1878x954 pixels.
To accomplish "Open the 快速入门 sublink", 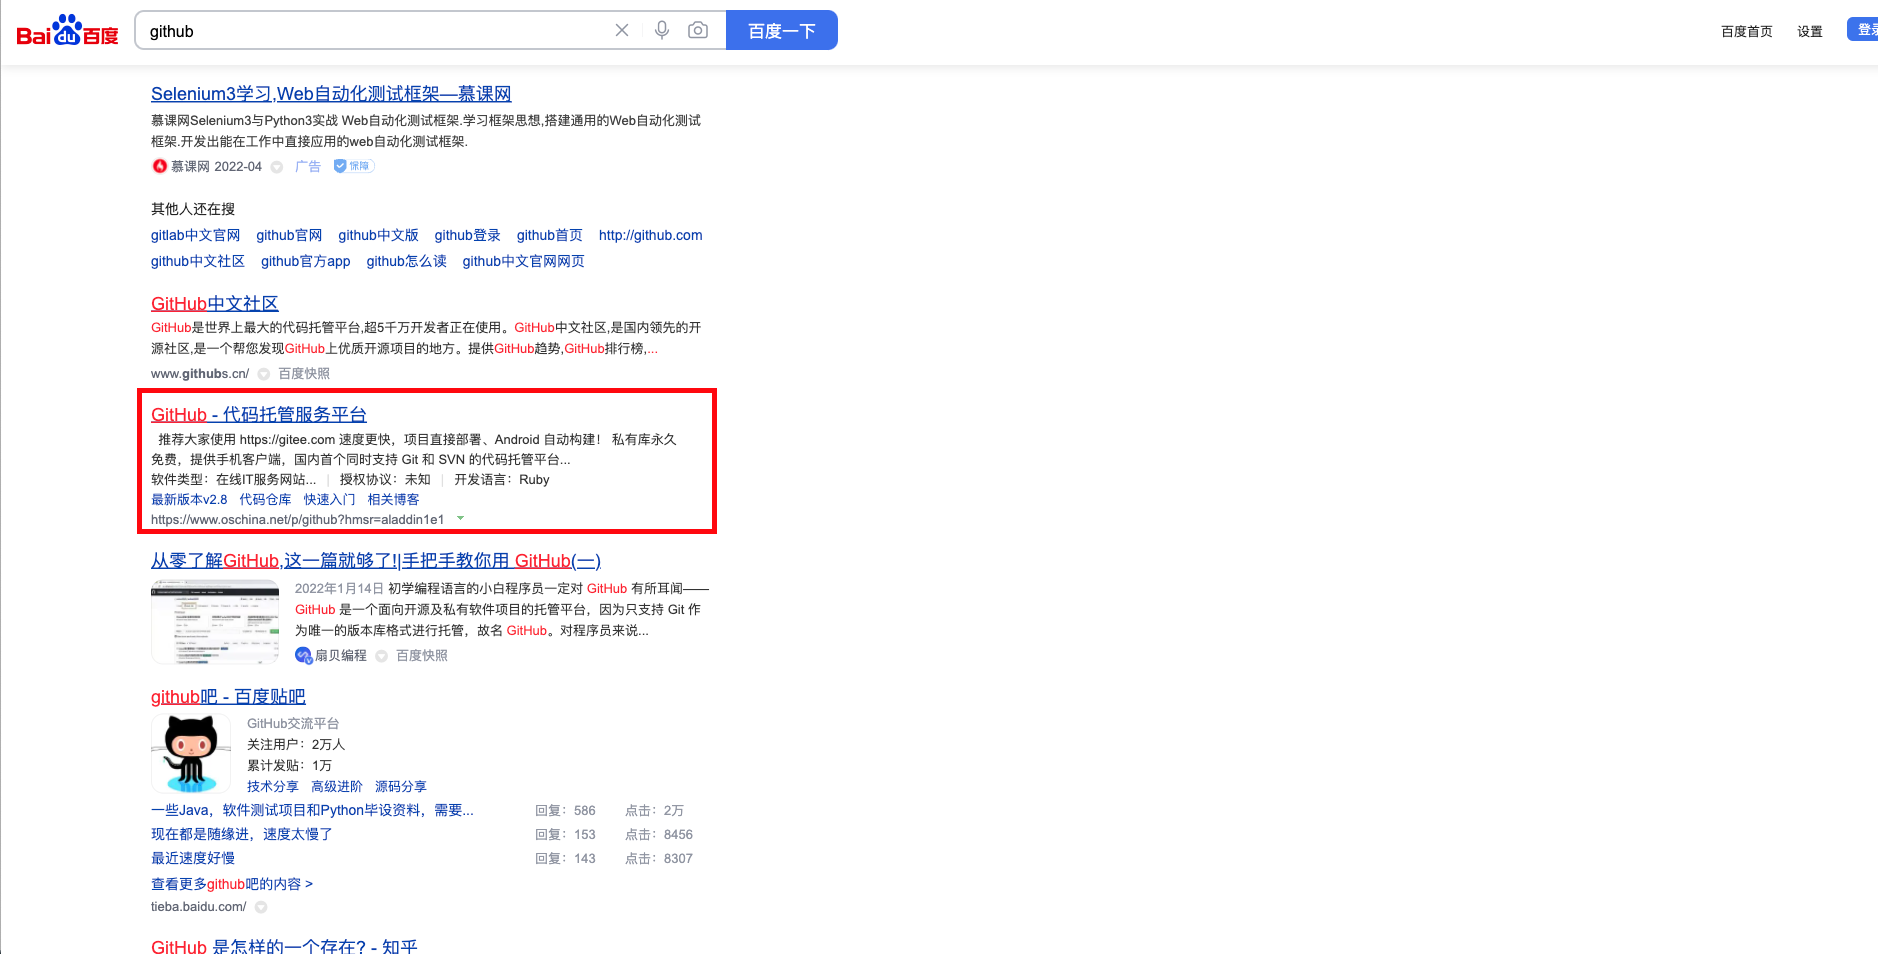I will [x=329, y=499].
